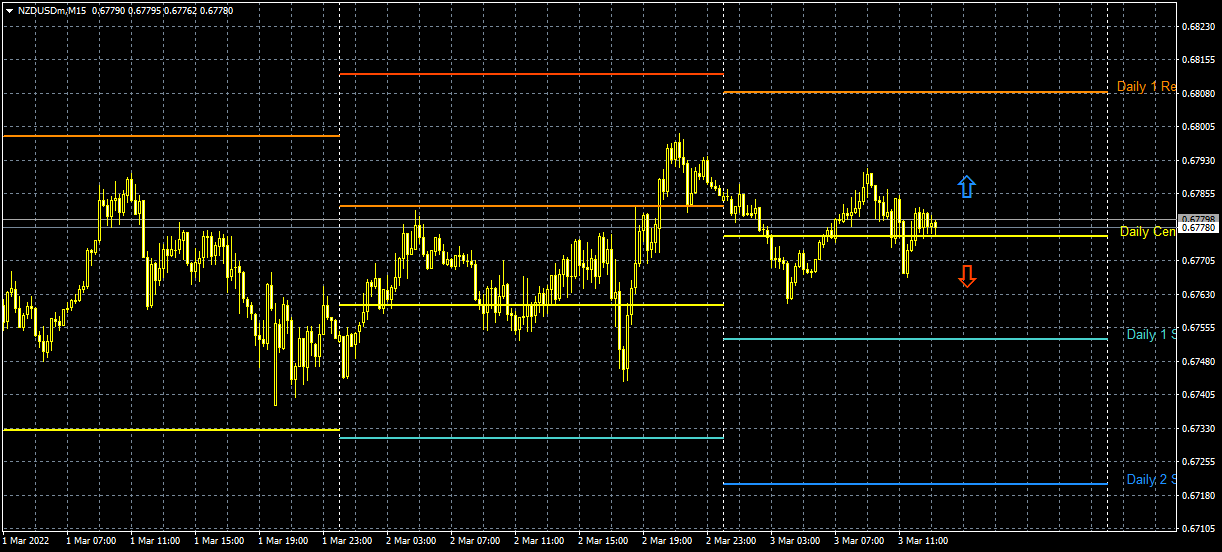1222x552 pixels.
Task: Click the 0.67798 price tag on scale
Action: coord(1198,219)
